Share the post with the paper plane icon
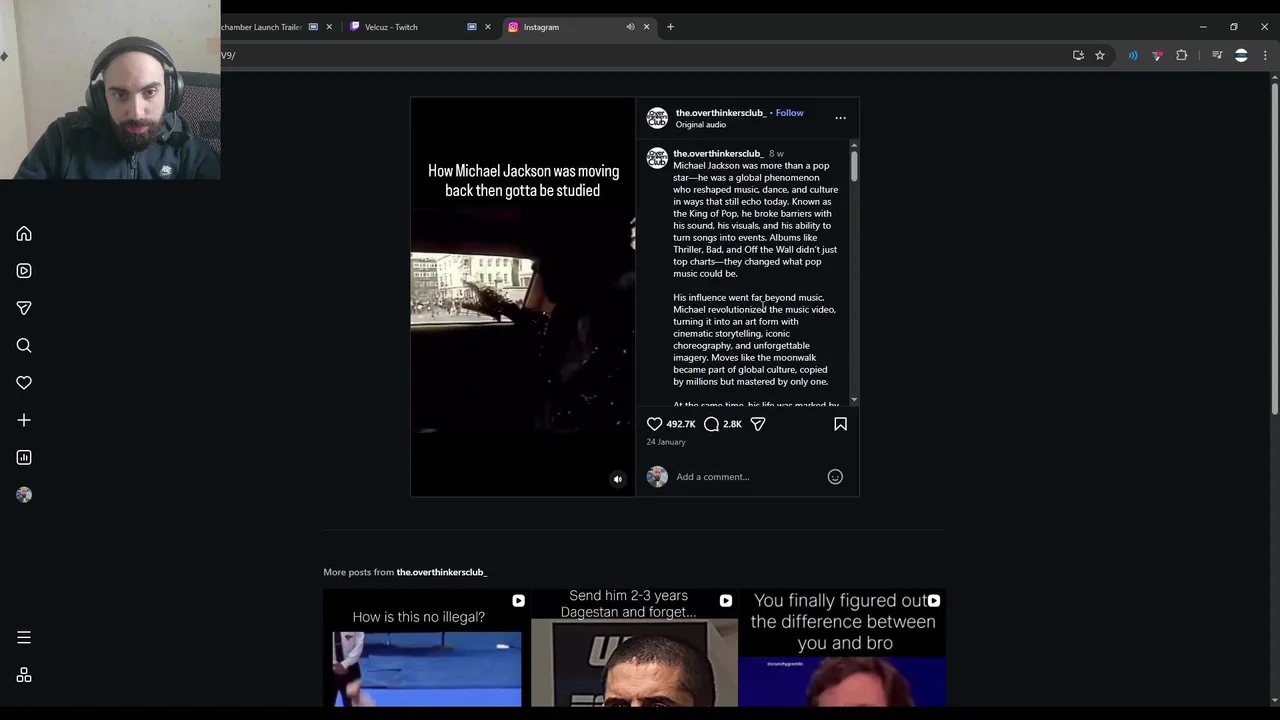The height and width of the screenshot is (720, 1280). [x=758, y=424]
